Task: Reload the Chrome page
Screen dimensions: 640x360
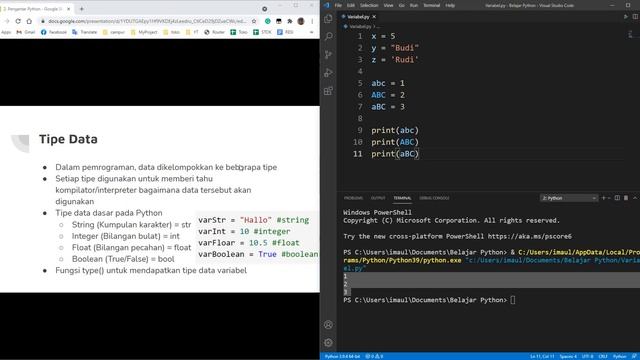Action: tap(18, 21)
